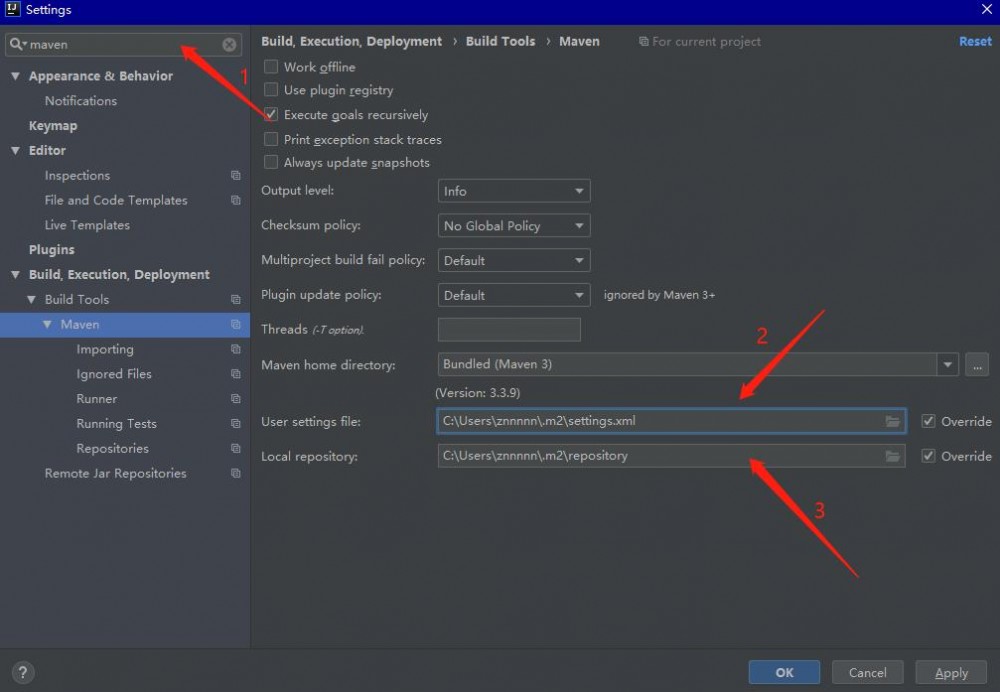Enable Work offline checkbox
Viewport: 1000px width, 692px height.
pyautogui.click(x=271, y=66)
